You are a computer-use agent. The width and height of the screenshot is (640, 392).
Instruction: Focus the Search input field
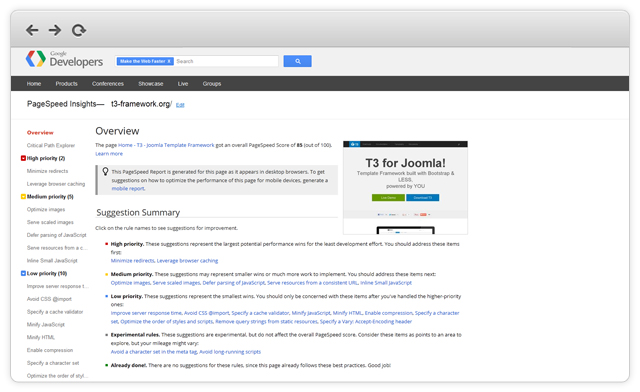pyautogui.click(x=227, y=61)
